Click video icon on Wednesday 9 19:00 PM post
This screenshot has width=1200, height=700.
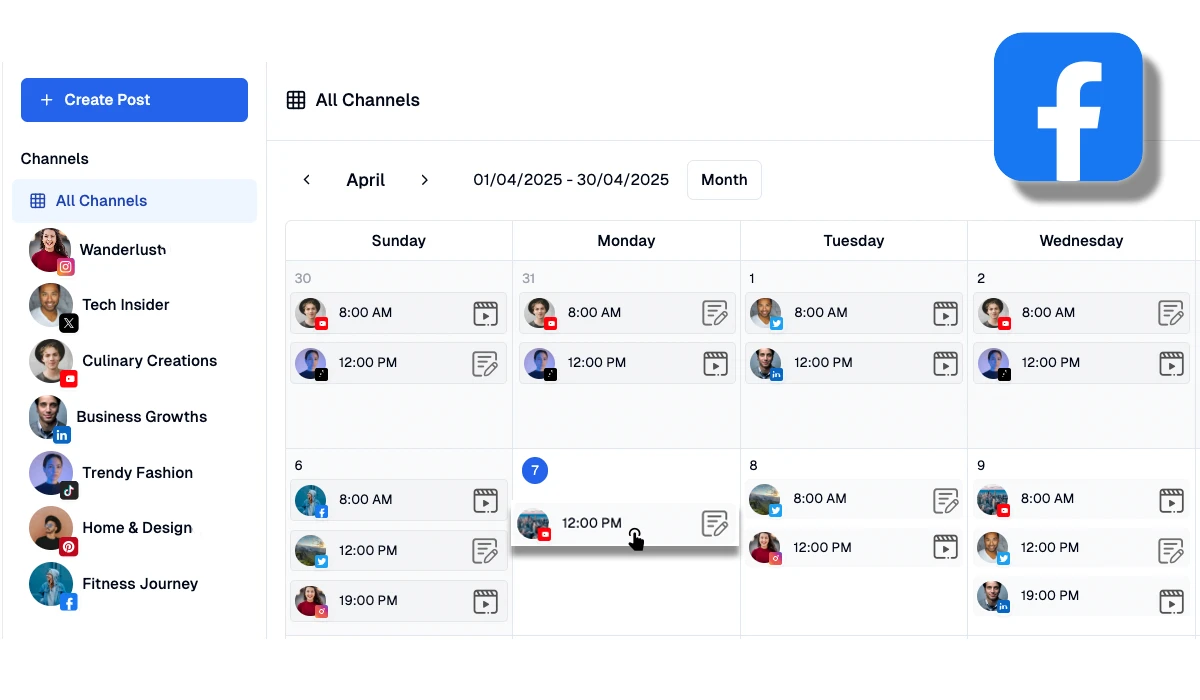point(1171,601)
